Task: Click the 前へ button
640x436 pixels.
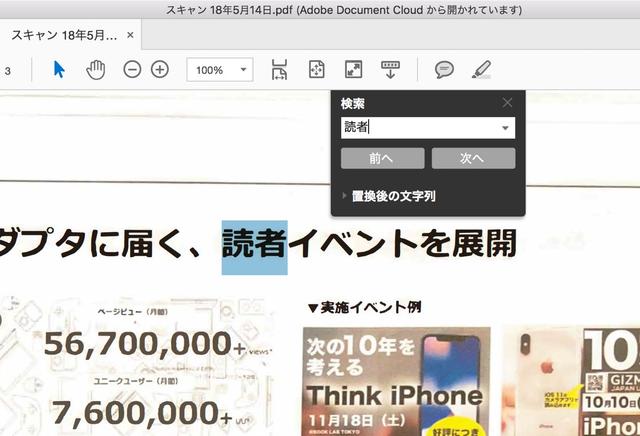Action: pyautogui.click(x=383, y=158)
